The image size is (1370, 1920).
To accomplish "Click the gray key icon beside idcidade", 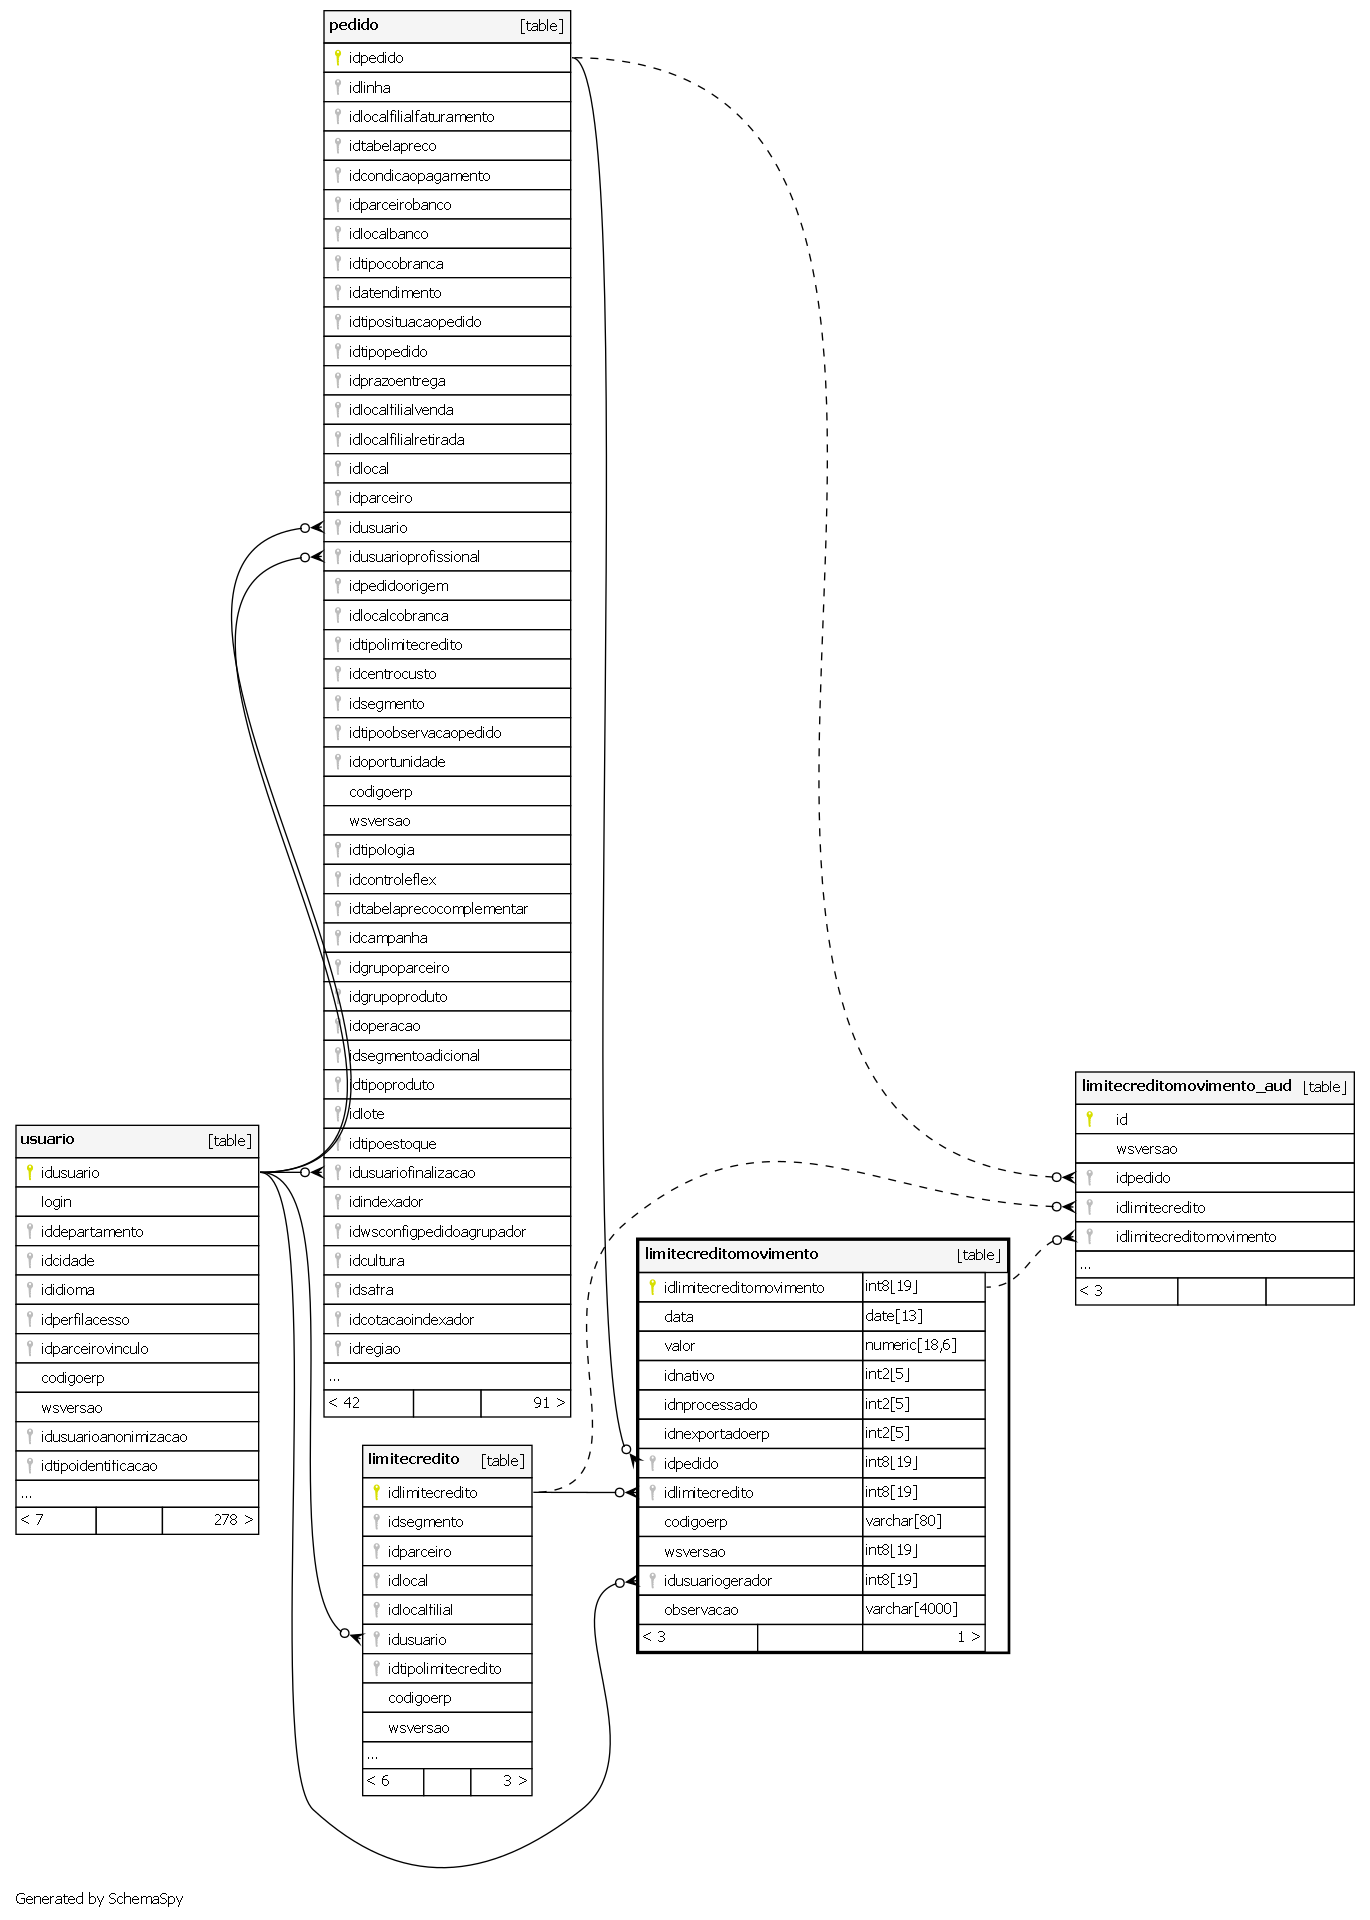I will [x=30, y=1260].
